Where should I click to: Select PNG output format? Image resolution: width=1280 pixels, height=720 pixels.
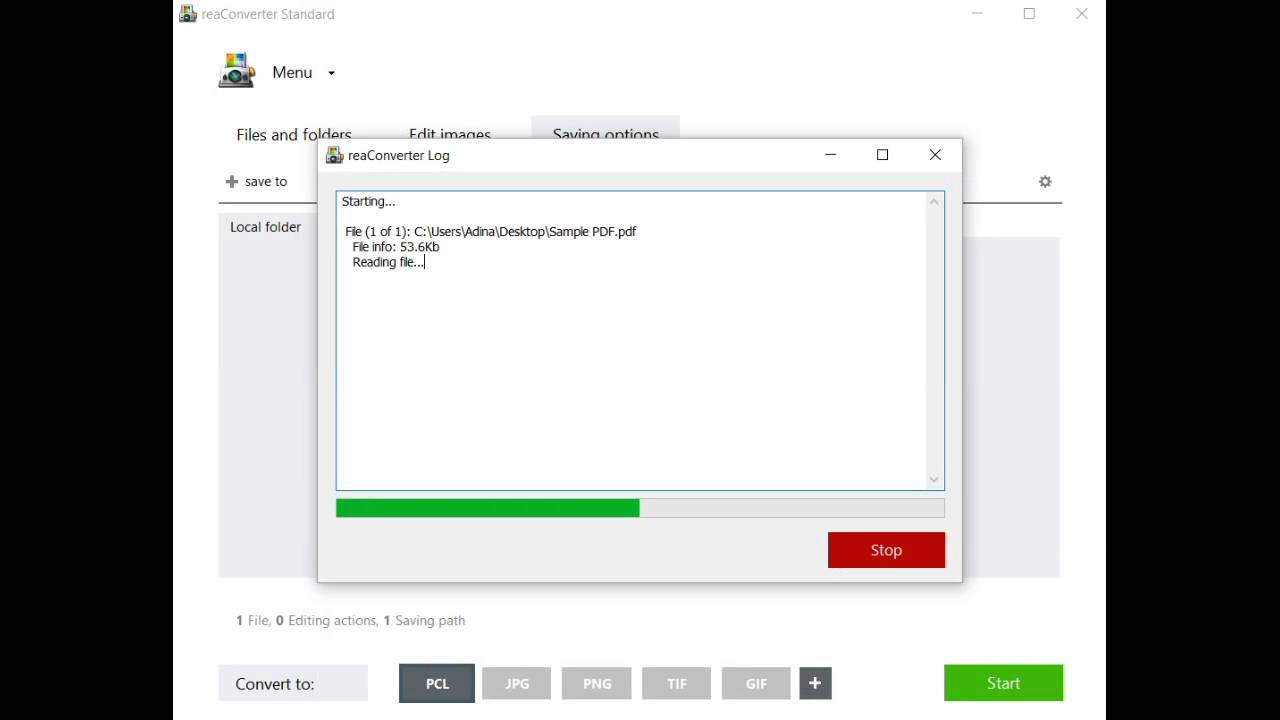coord(597,684)
